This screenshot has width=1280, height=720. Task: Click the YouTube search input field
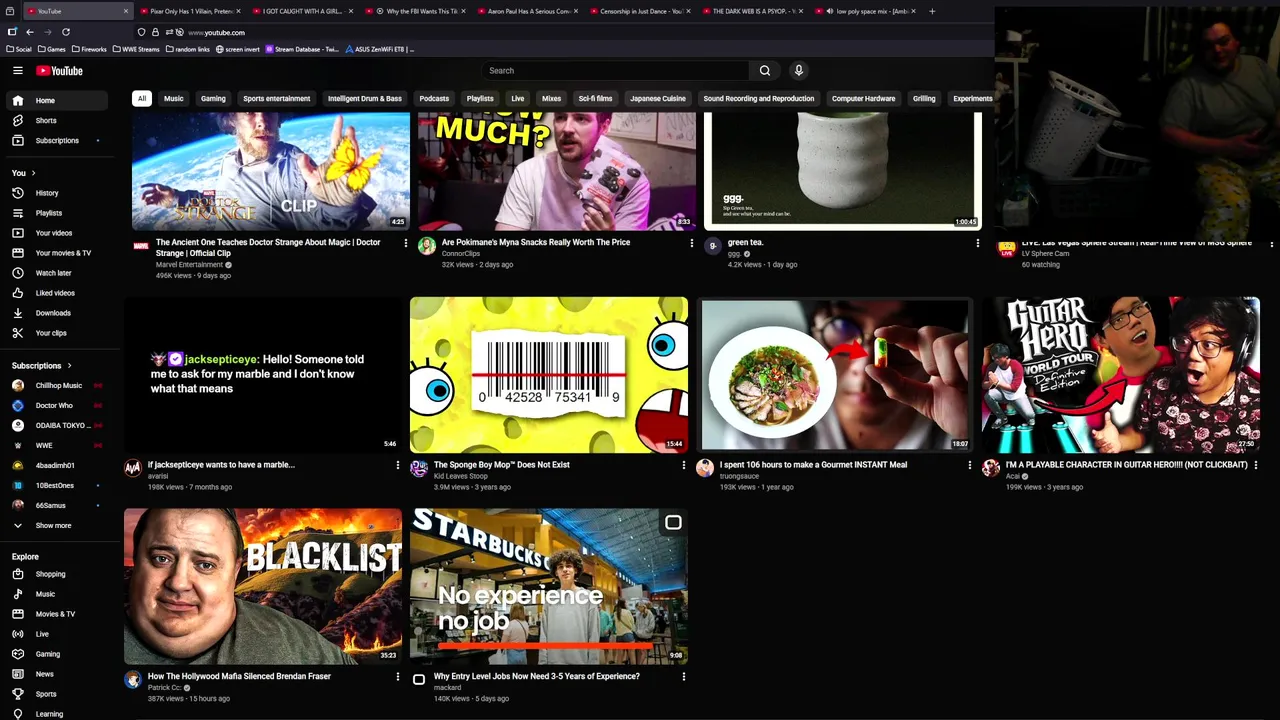point(615,70)
